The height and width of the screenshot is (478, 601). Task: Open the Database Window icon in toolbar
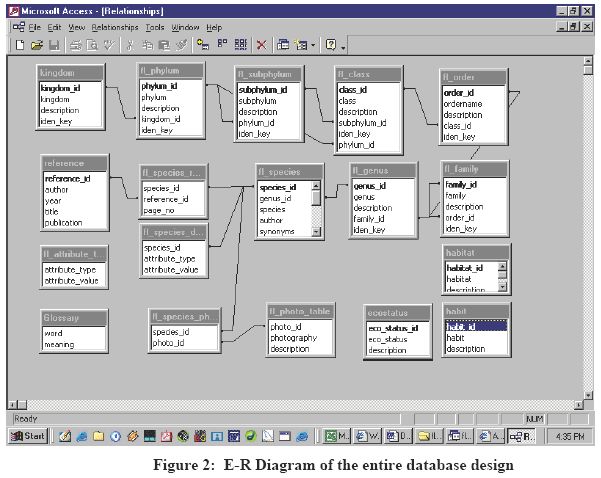tap(284, 45)
